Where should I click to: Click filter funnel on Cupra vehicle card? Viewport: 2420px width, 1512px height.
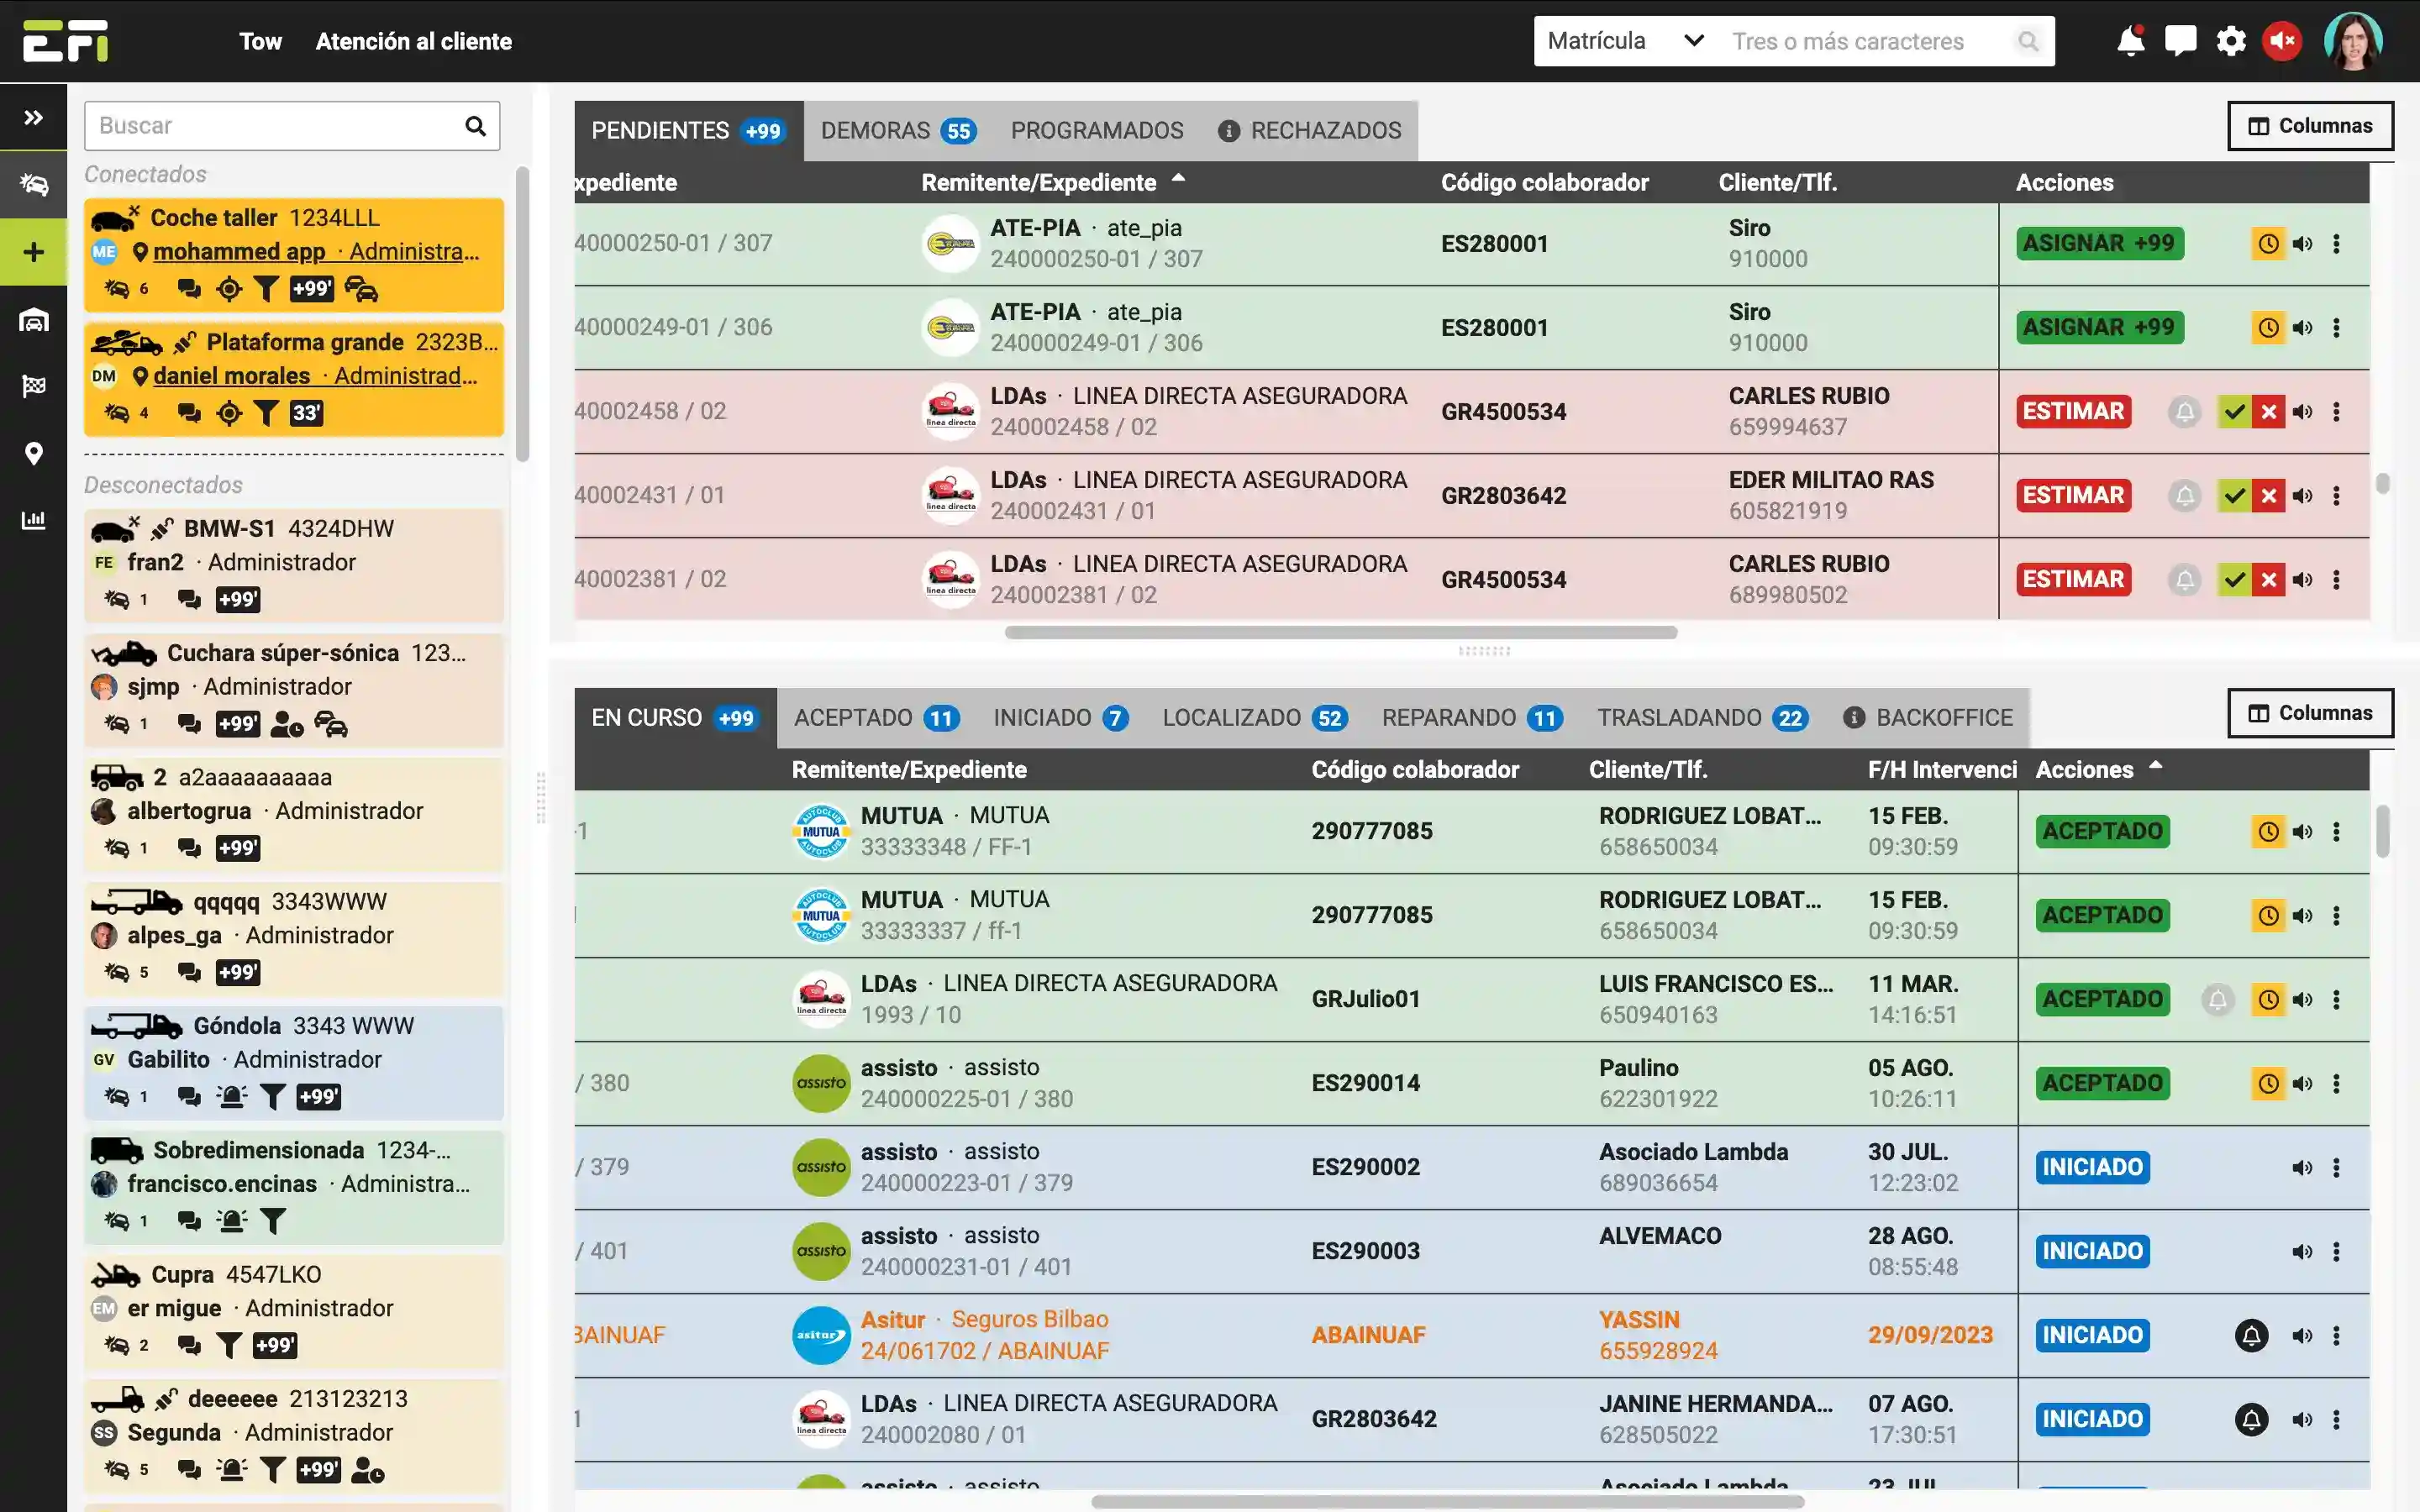tap(229, 1346)
